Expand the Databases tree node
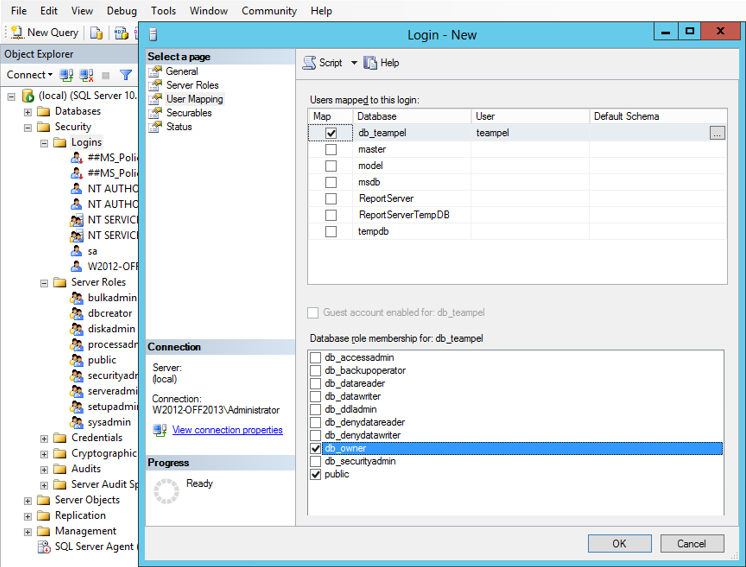The height and width of the screenshot is (567, 746). (28, 112)
